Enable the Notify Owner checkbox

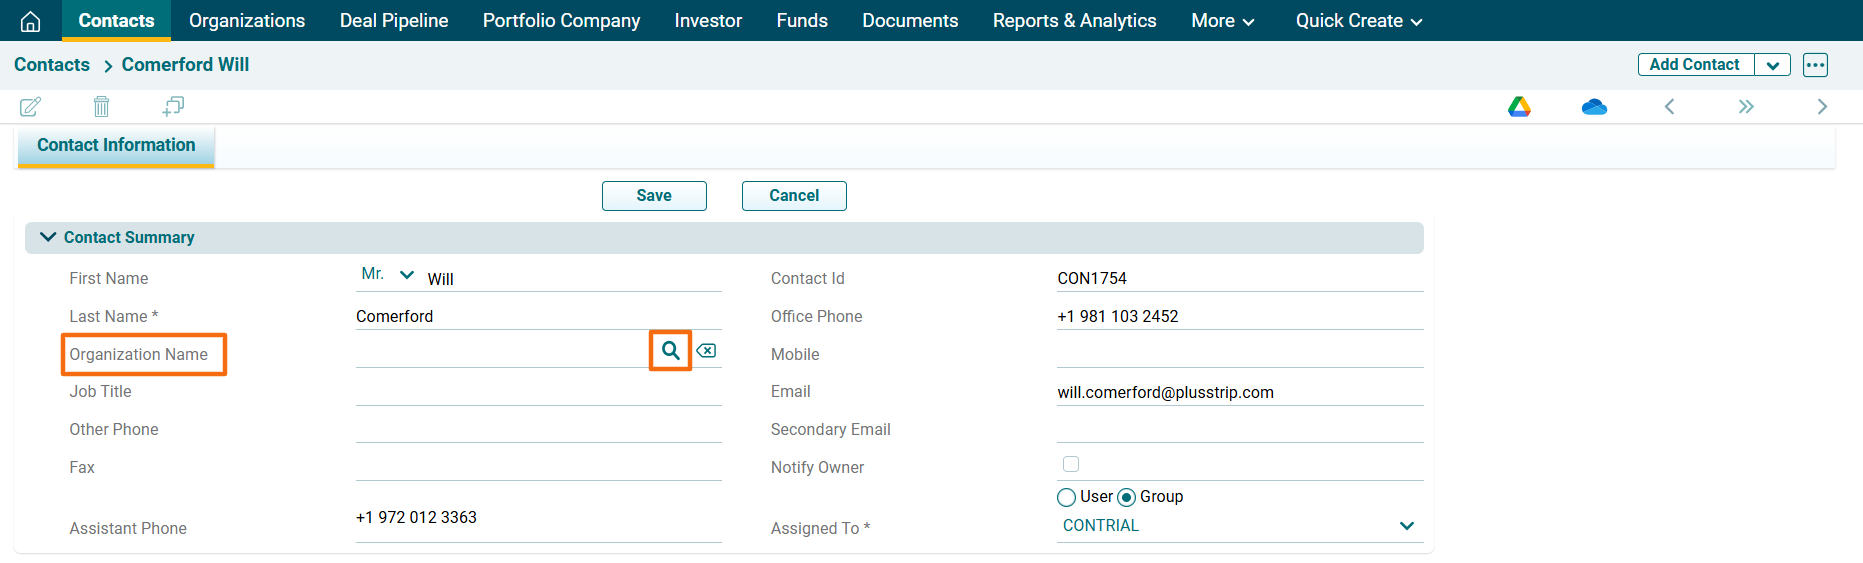tap(1071, 464)
